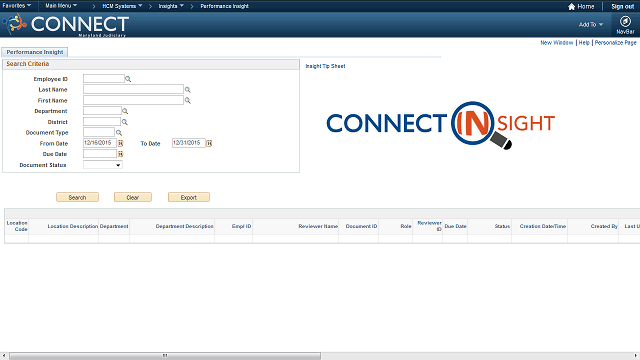640x360 pixels.
Task: Click the Employee ID lookup magnifier icon
Action: pos(128,79)
